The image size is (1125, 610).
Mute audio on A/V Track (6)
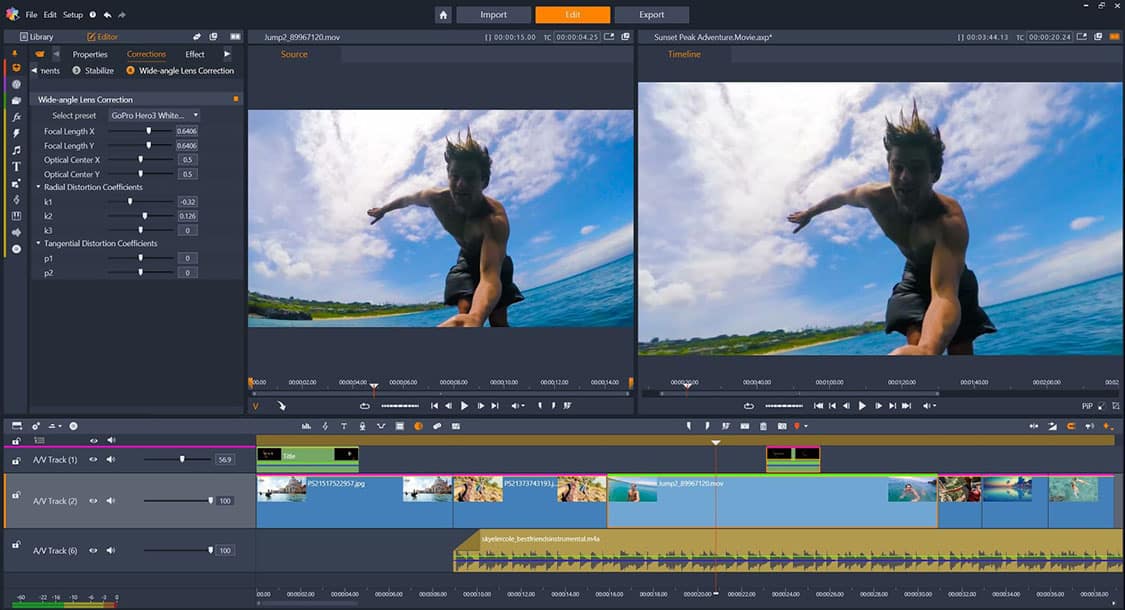tap(110, 550)
